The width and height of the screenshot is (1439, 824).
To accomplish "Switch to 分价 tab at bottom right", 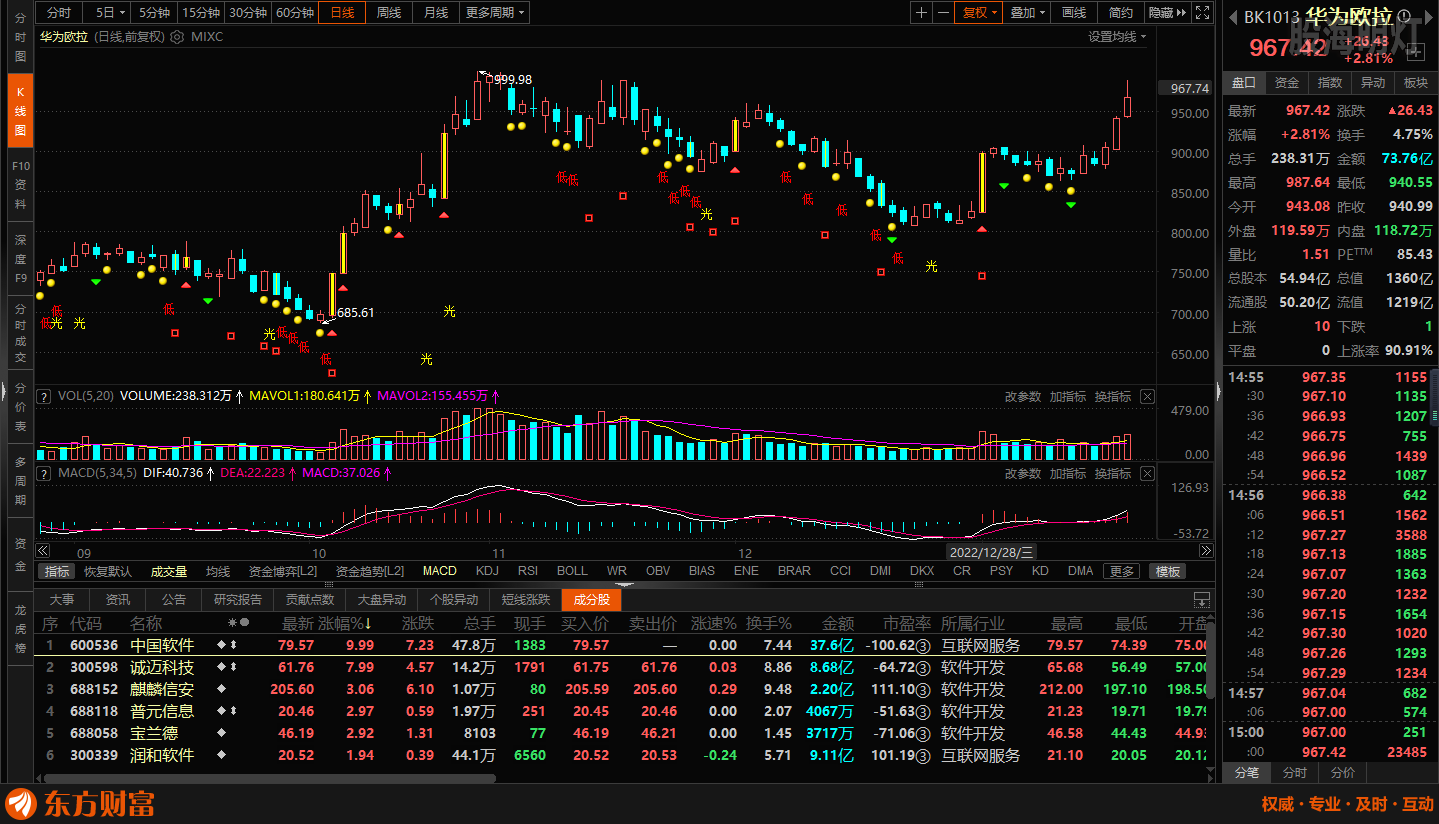I will coord(1342,773).
